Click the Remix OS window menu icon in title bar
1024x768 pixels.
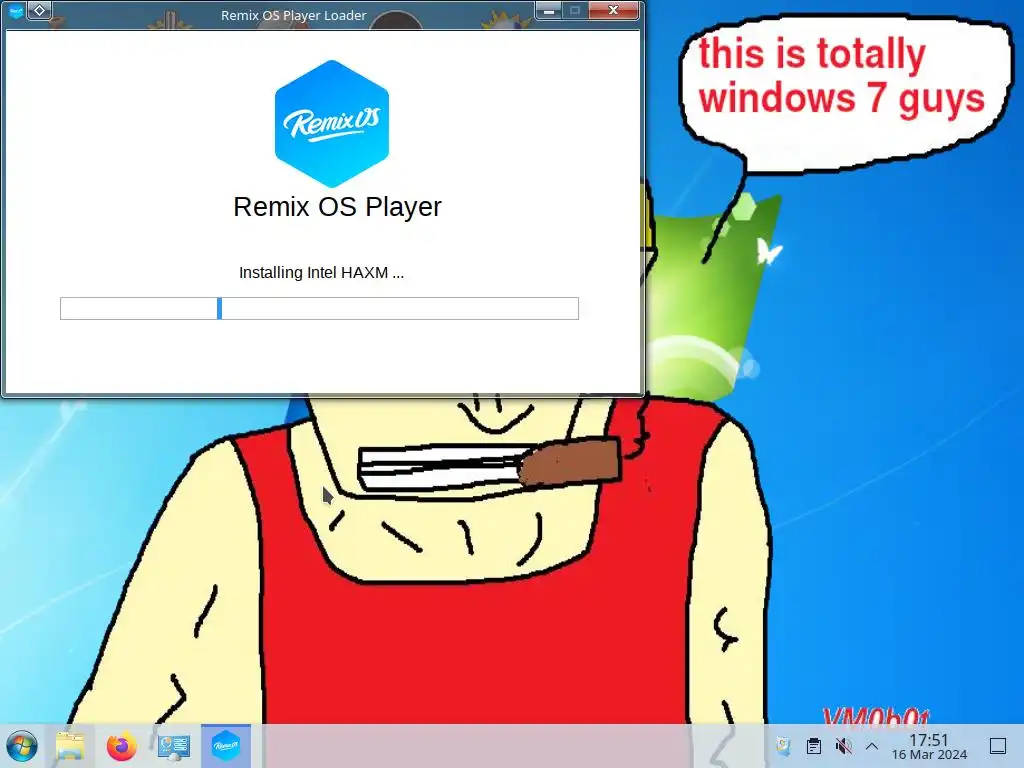pyautogui.click(x=15, y=11)
